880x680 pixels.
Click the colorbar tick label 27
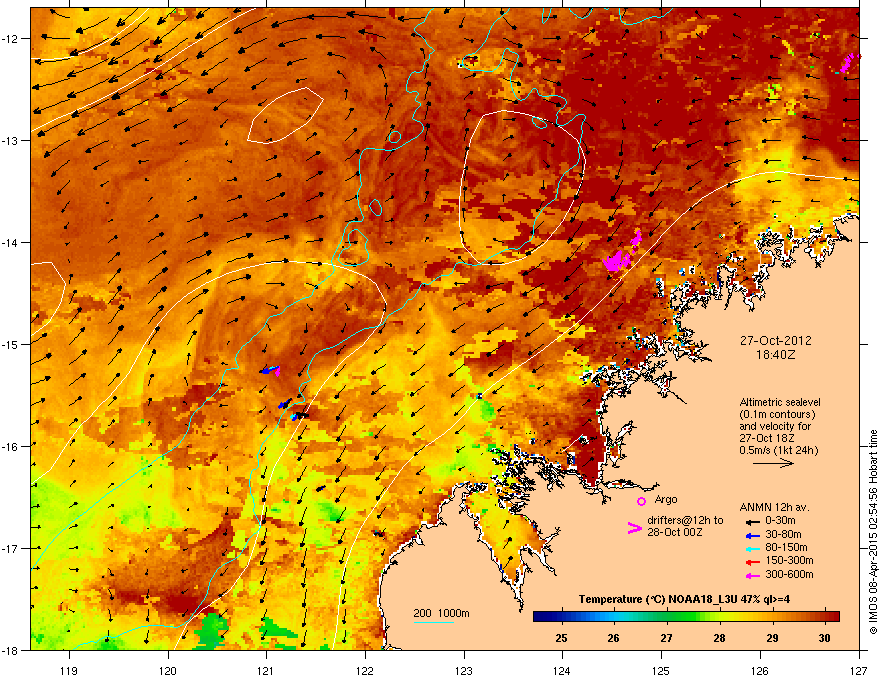coord(666,638)
